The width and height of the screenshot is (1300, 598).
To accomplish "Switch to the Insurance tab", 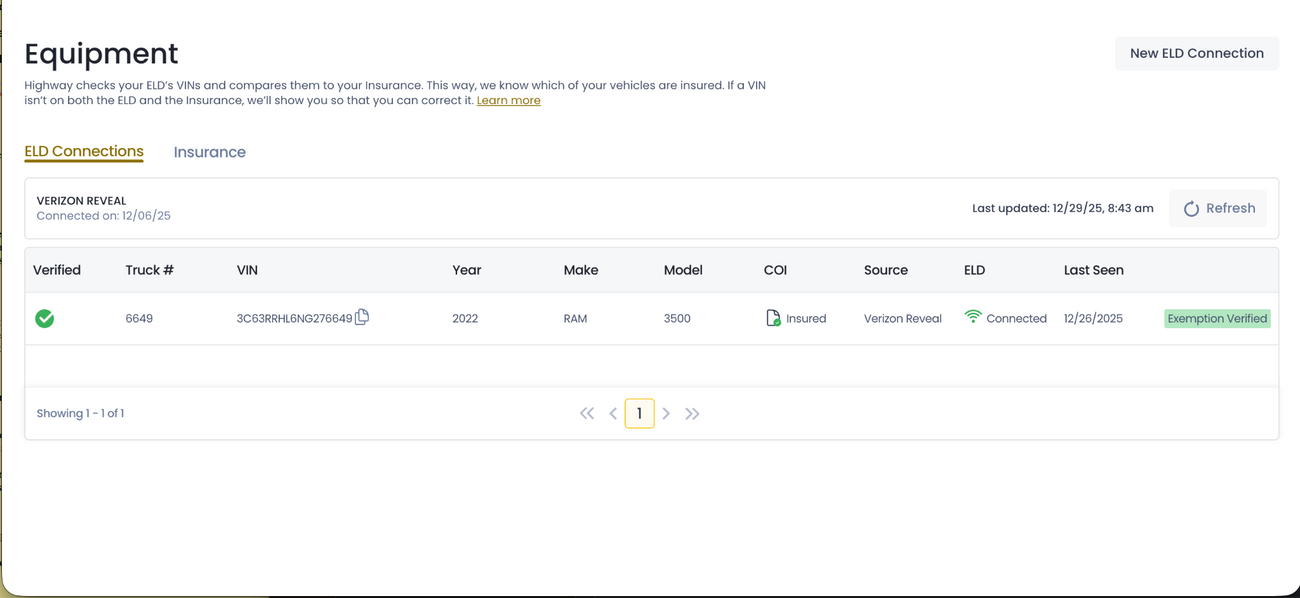I will click(209, 152).
